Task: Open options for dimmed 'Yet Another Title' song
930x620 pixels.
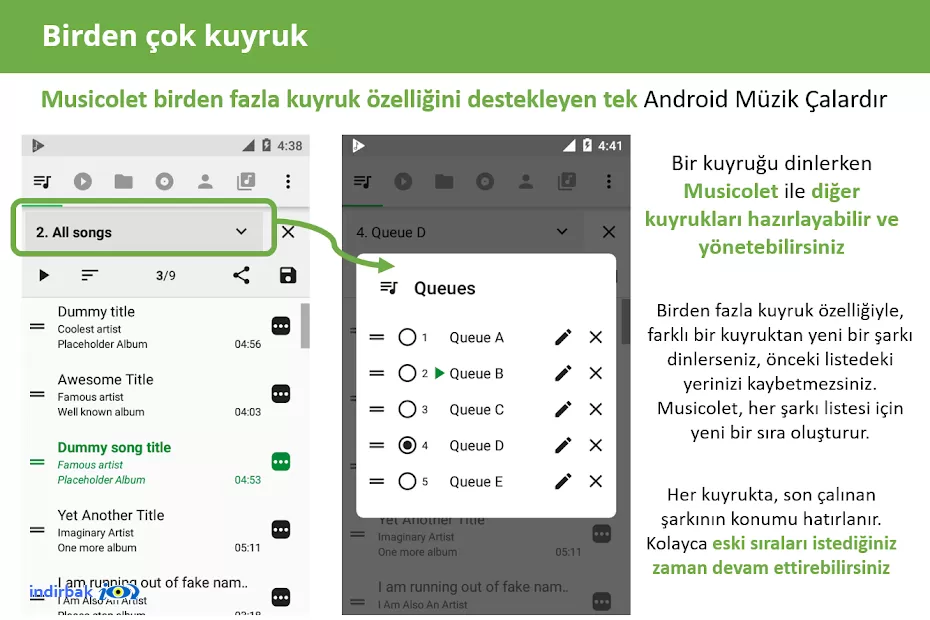Action: pos(601,534)
